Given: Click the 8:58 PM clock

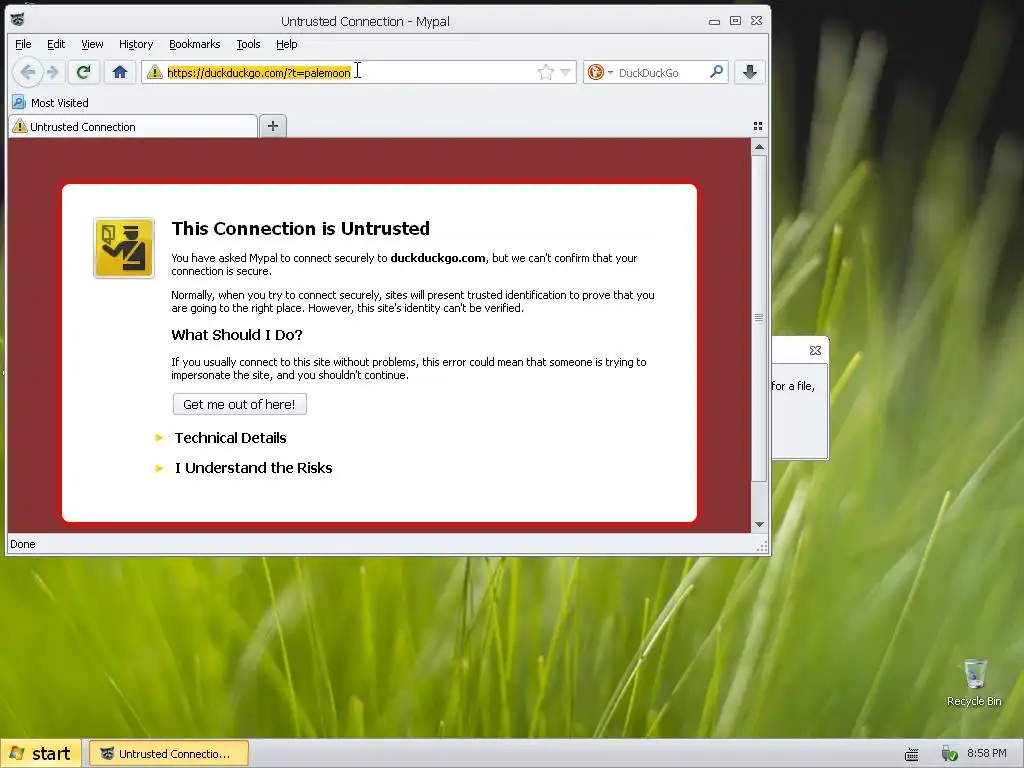Looking at the screenshot, I should 987,754.
